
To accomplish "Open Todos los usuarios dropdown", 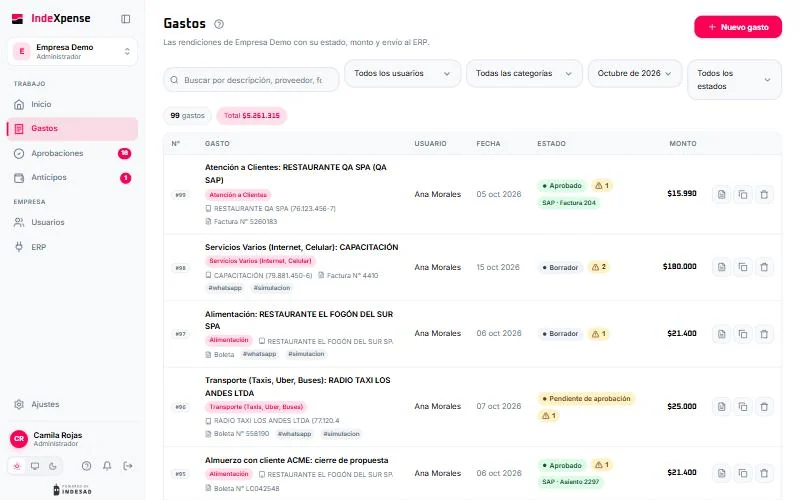I will [403, 73].
